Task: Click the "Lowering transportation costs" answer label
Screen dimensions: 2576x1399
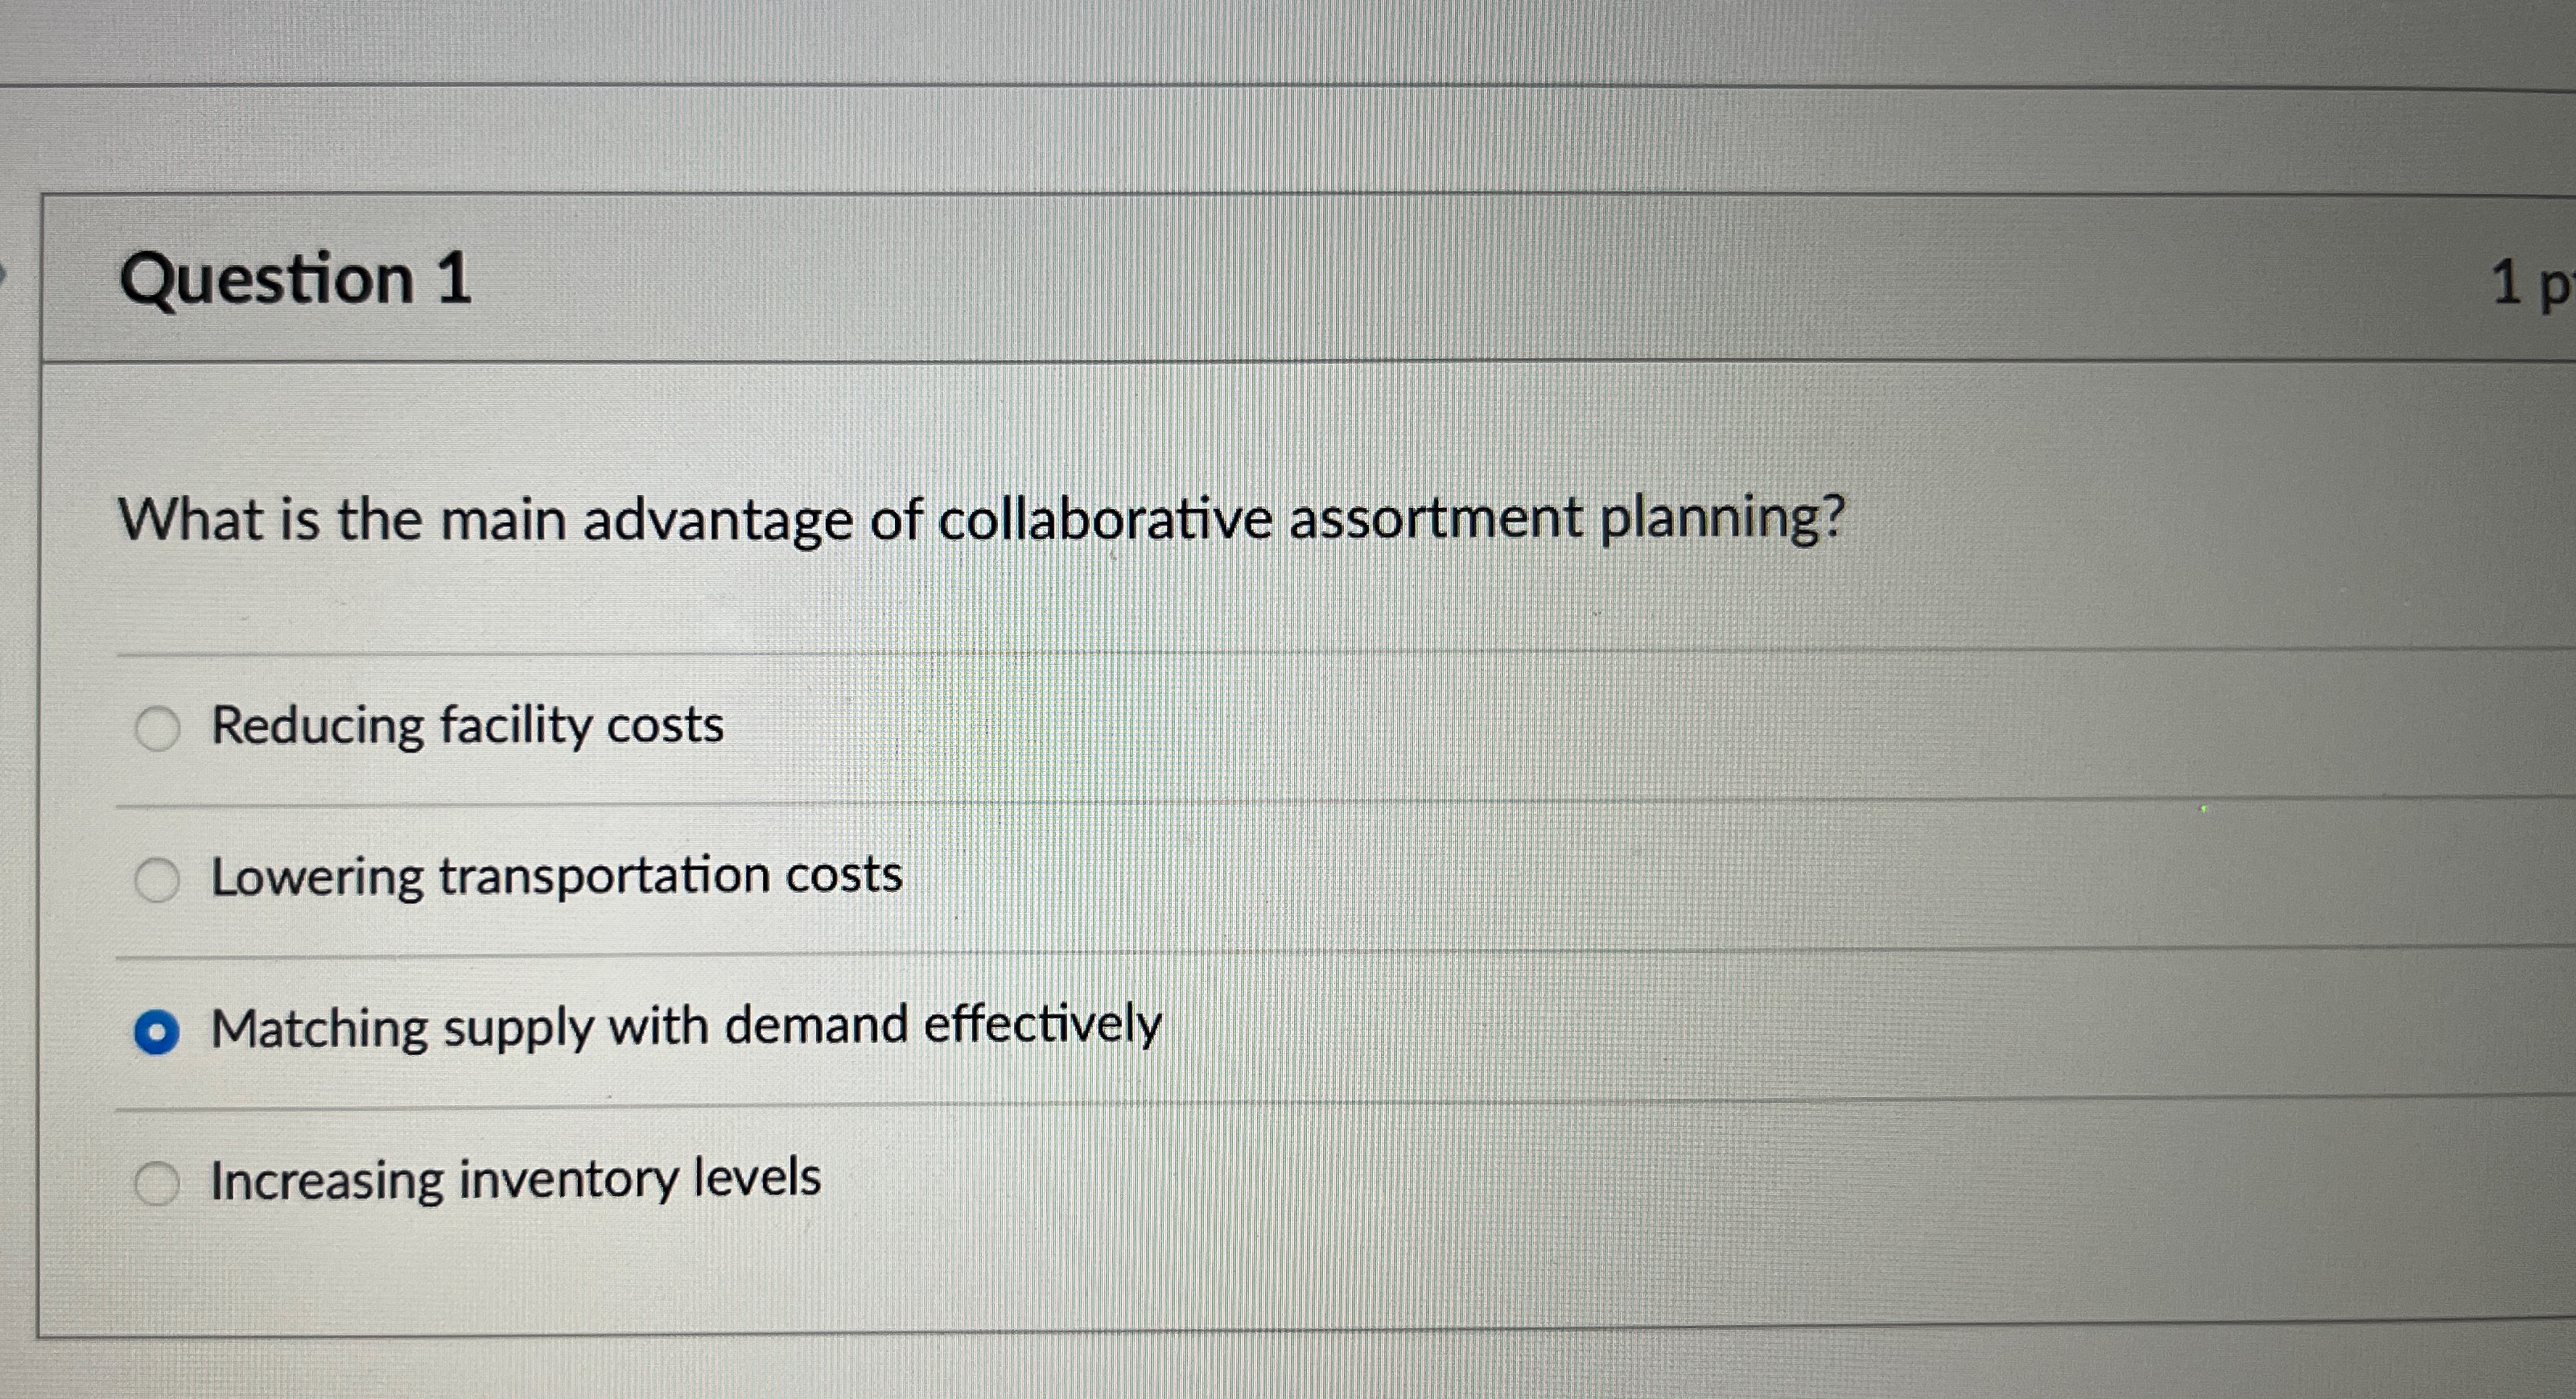Action: pos(556,876)
